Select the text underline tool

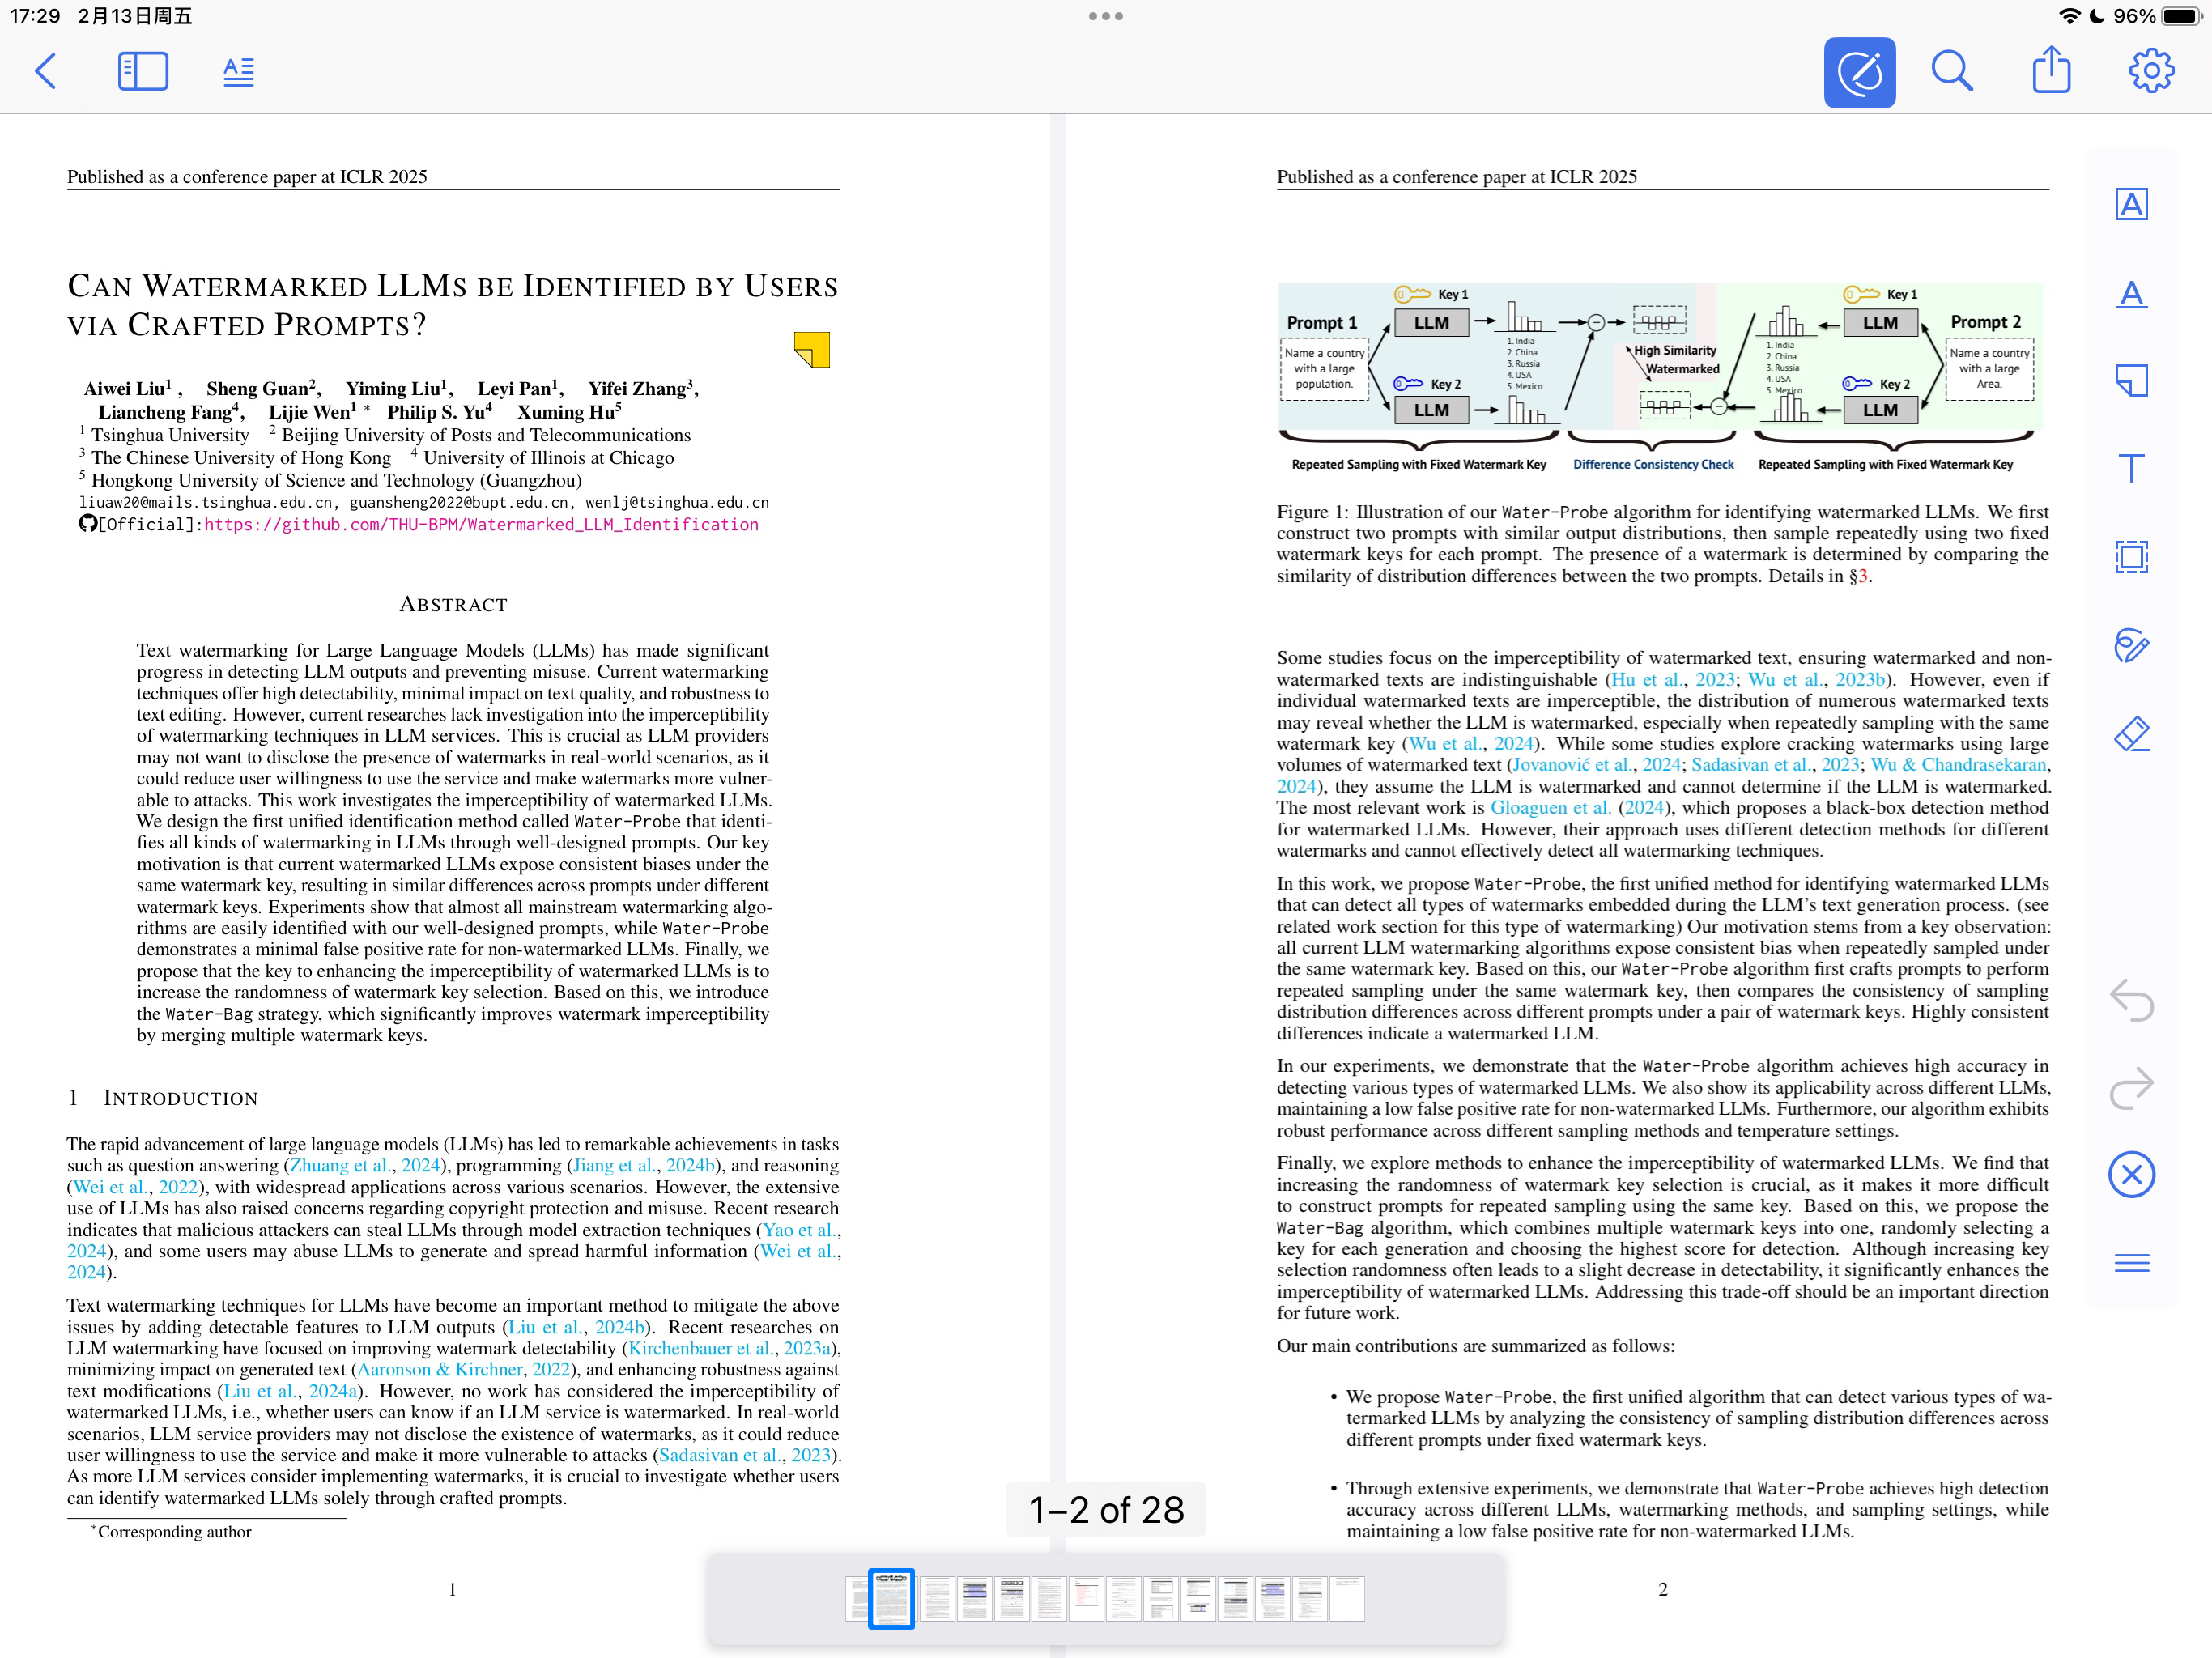pos(2131,294)
